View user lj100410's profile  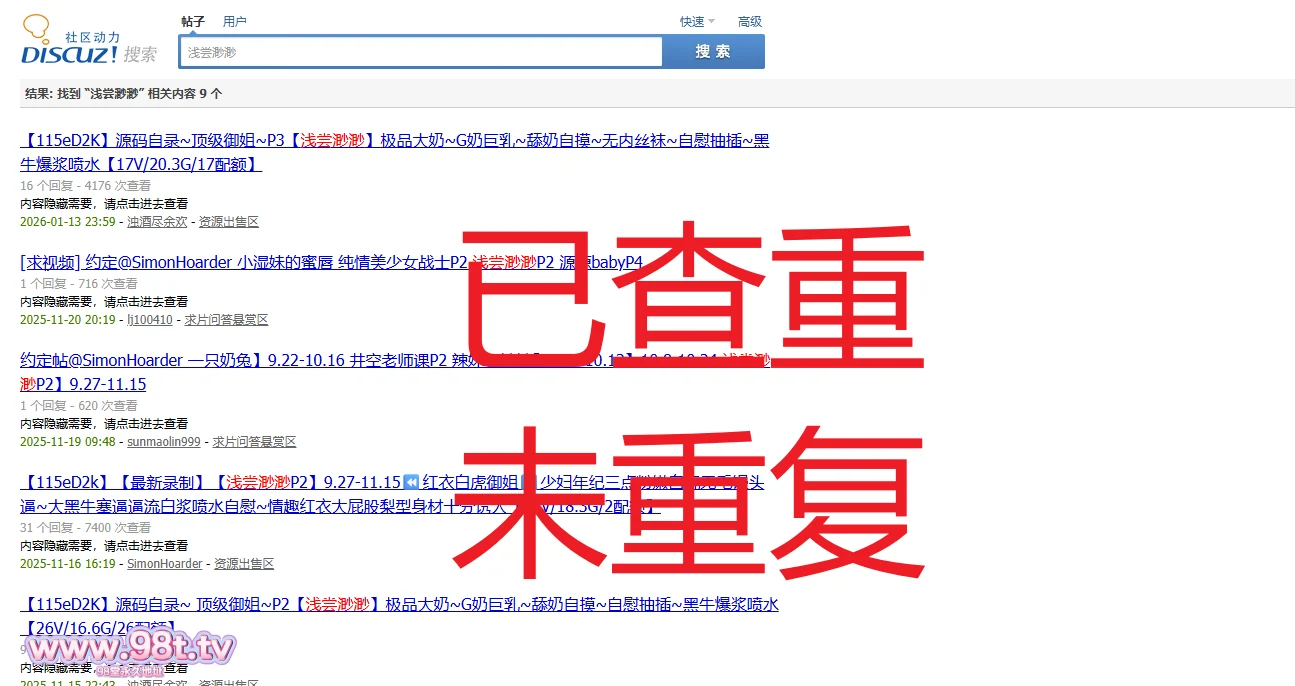(x=149, y=320)
